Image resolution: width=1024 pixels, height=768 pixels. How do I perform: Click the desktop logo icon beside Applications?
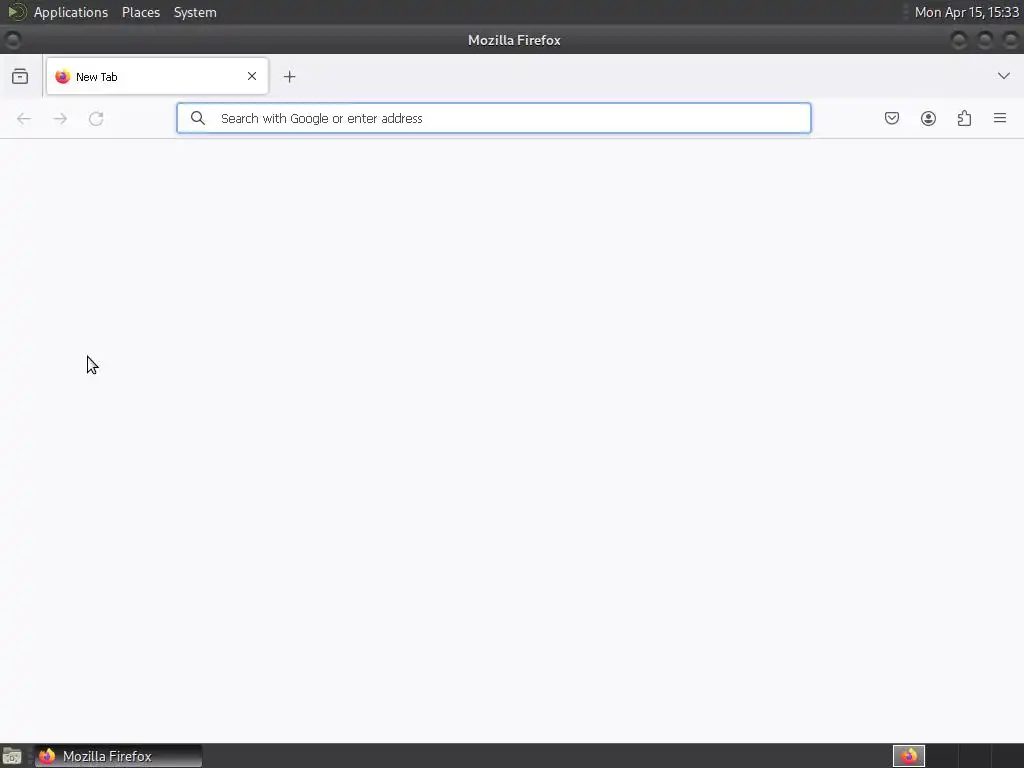[16, 12]
